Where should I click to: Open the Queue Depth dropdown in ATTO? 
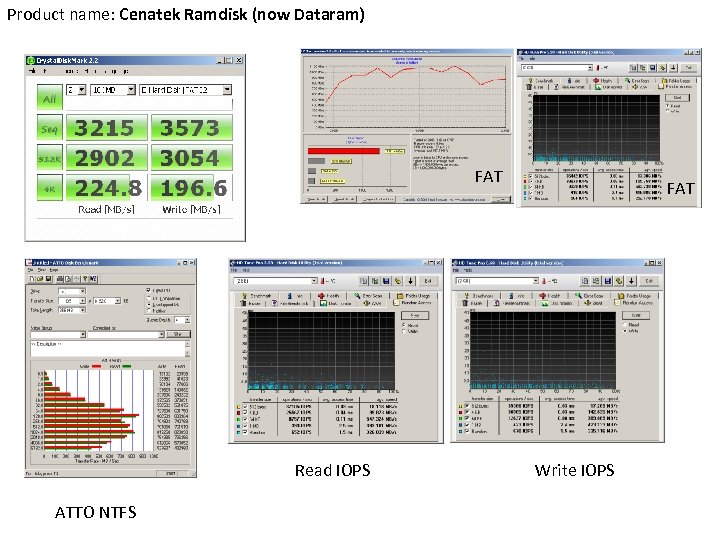point(182,320)
